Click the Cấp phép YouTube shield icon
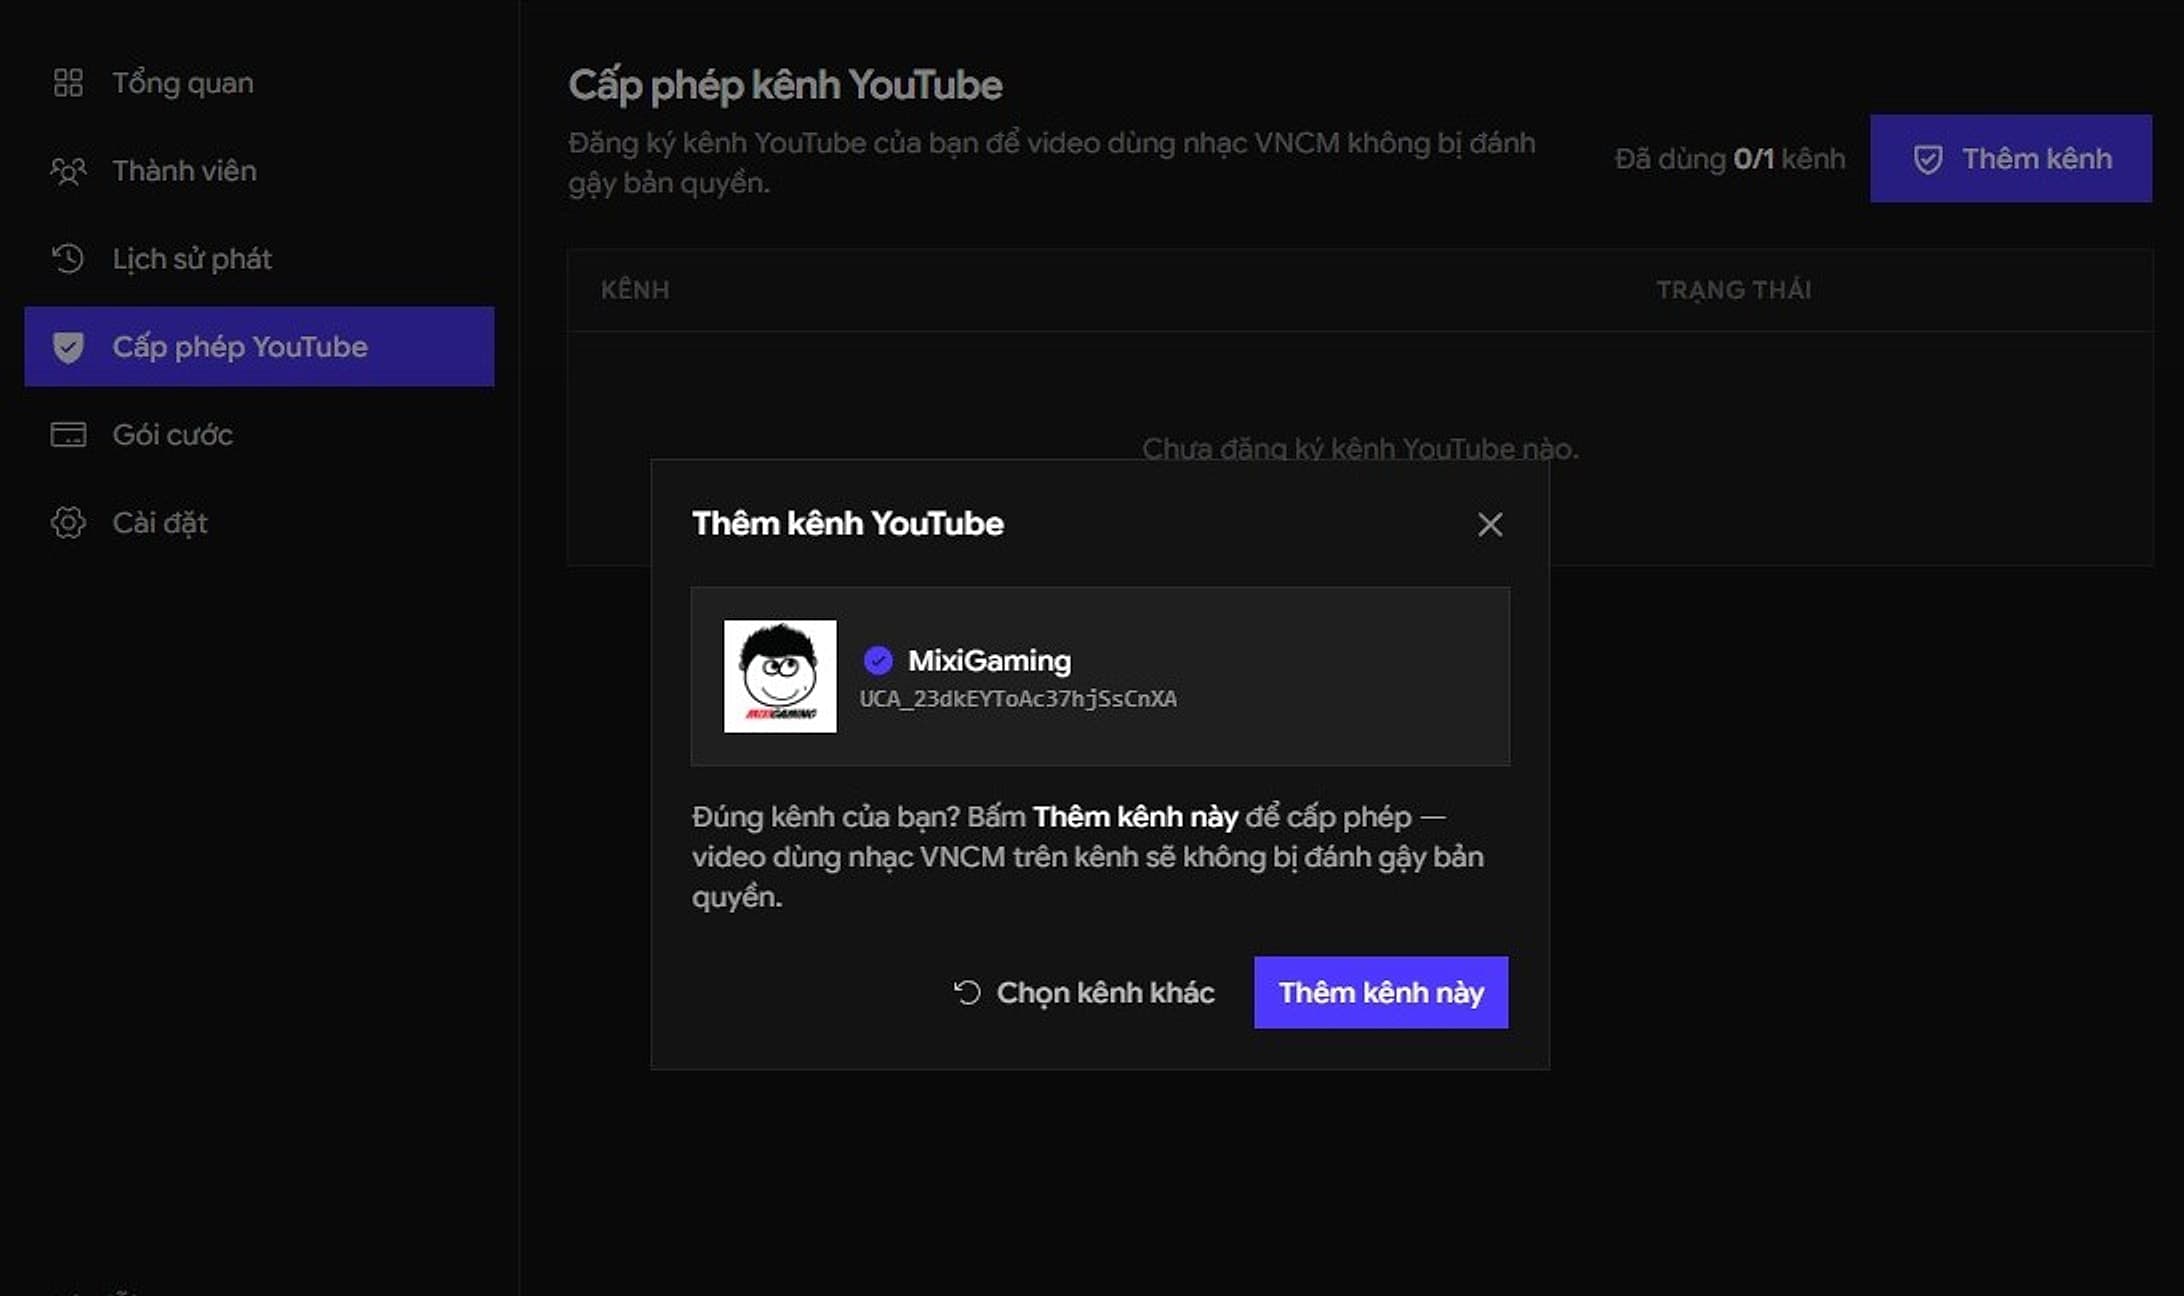The width and height of the screenshot is (2184, 1296). pos(68,347)
